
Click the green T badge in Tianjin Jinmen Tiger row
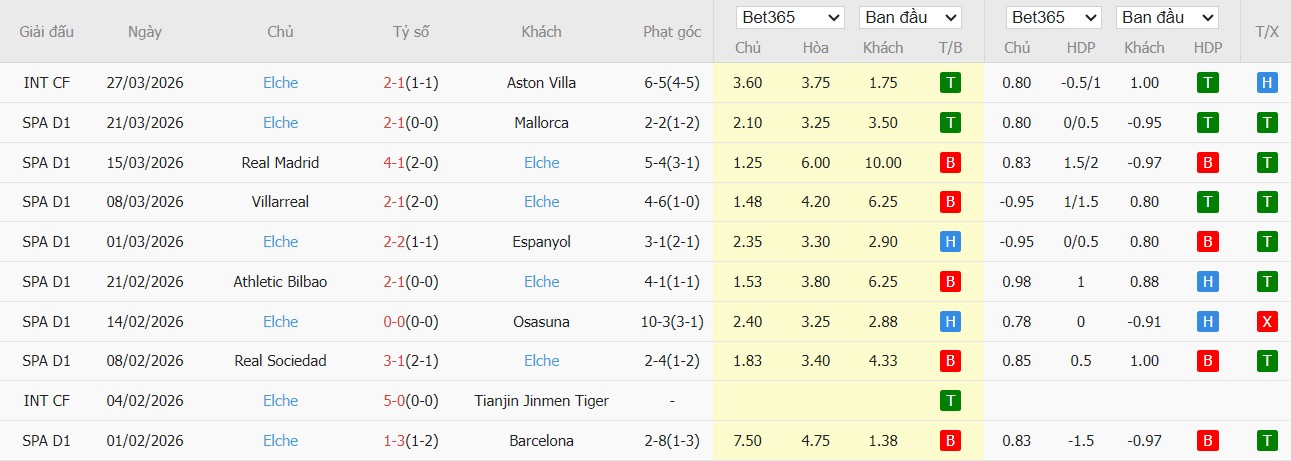pos(950,401)
